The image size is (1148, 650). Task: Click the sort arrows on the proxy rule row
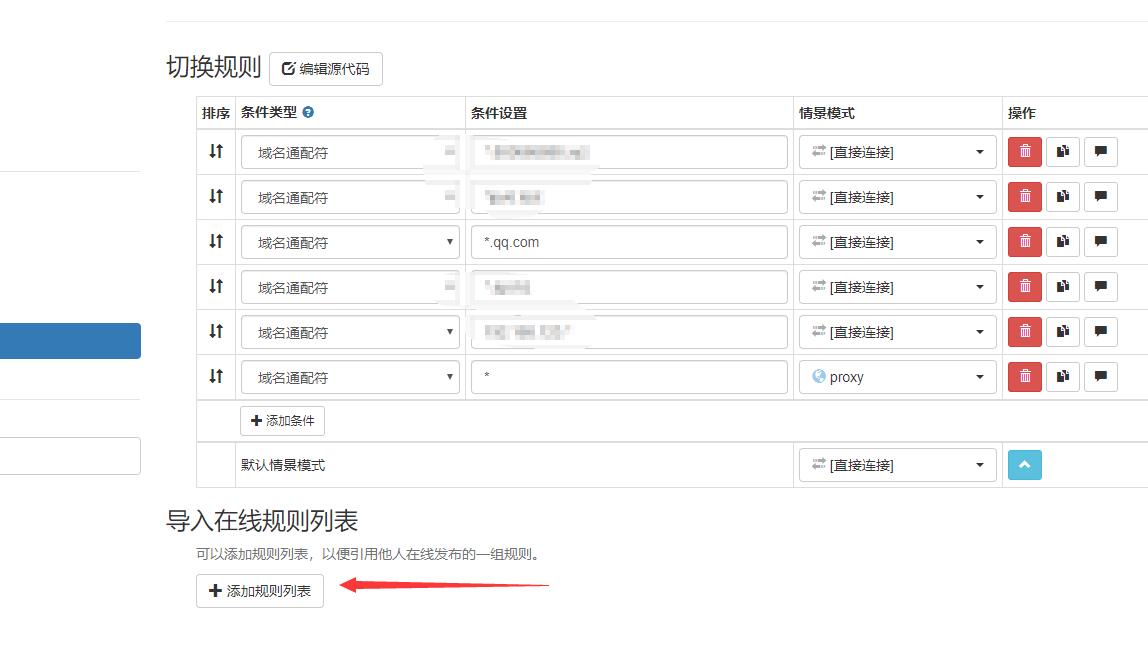(x=216, y=376)
